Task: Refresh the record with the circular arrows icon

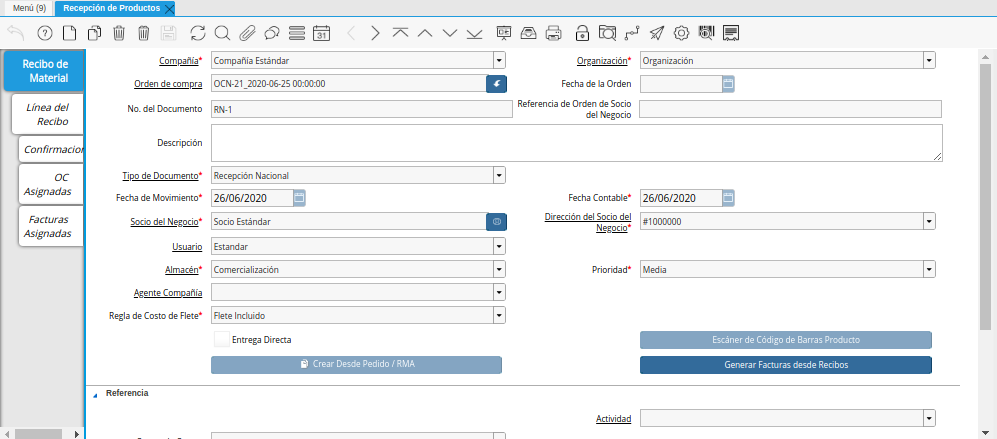Action: coord(198,33)
